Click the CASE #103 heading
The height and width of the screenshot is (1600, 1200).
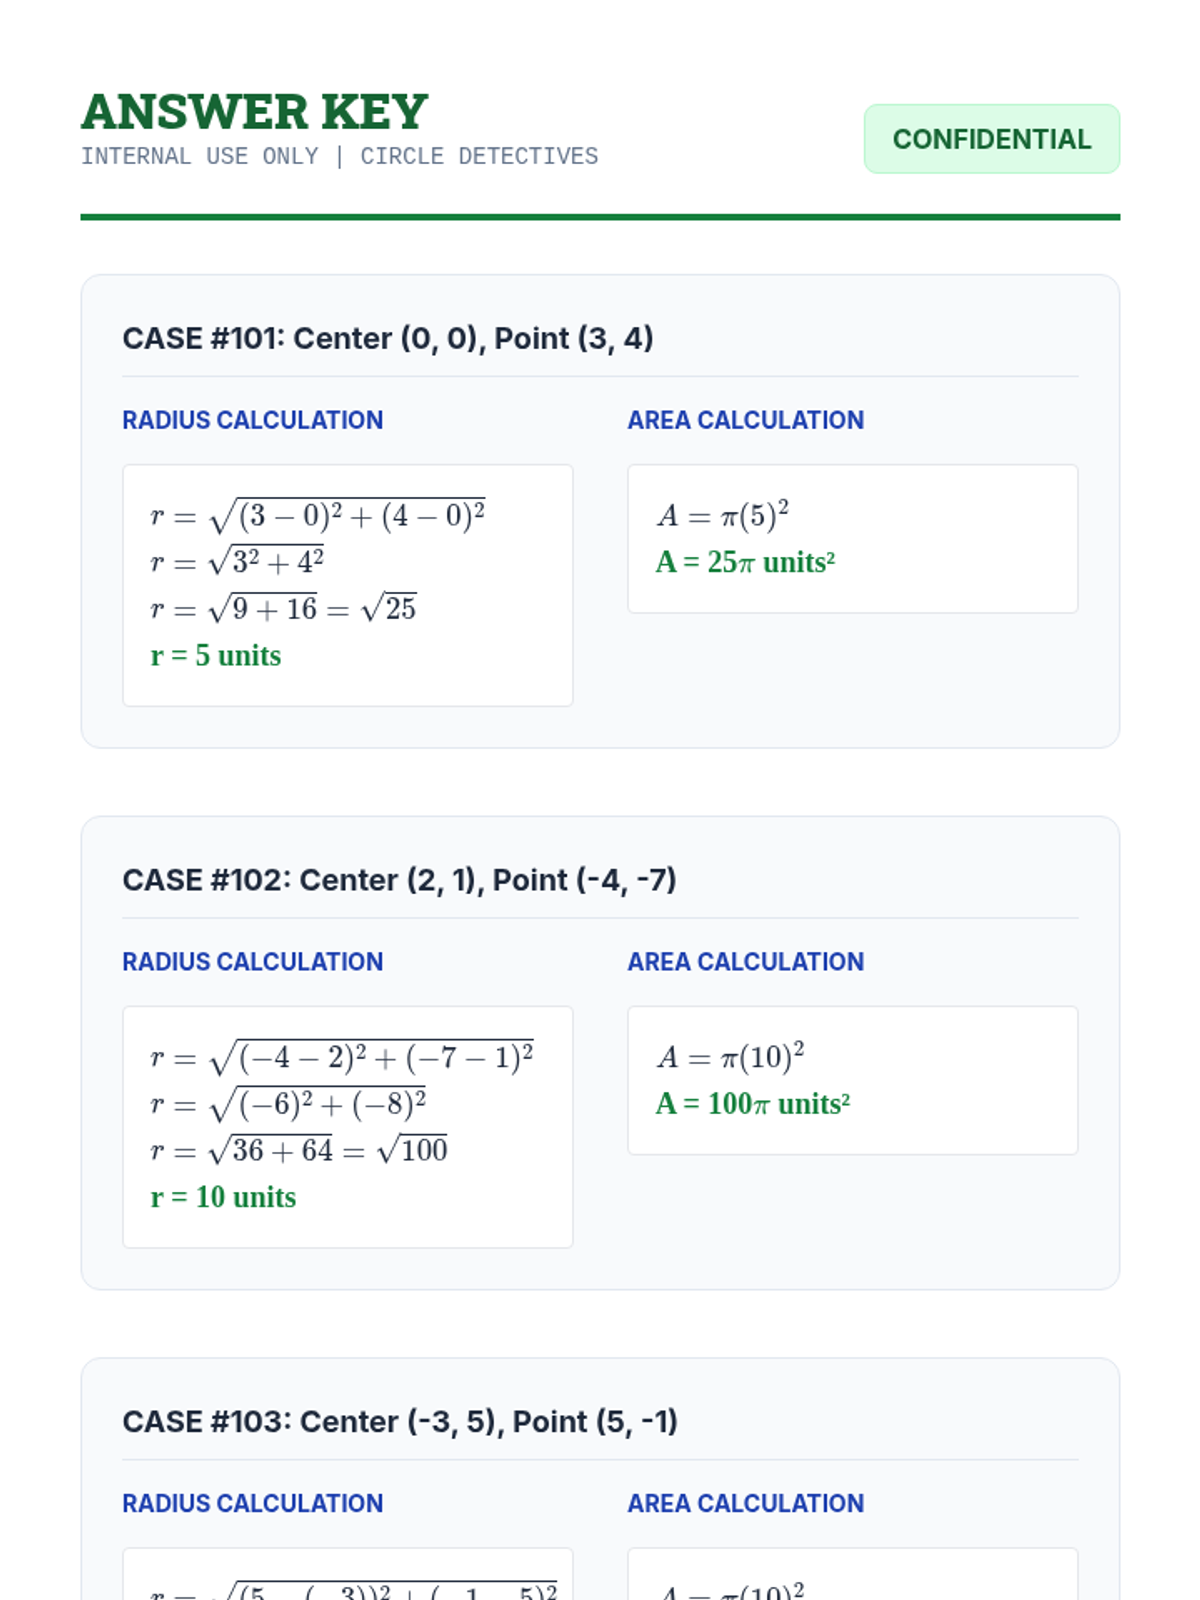click(x=400, y=1421)
